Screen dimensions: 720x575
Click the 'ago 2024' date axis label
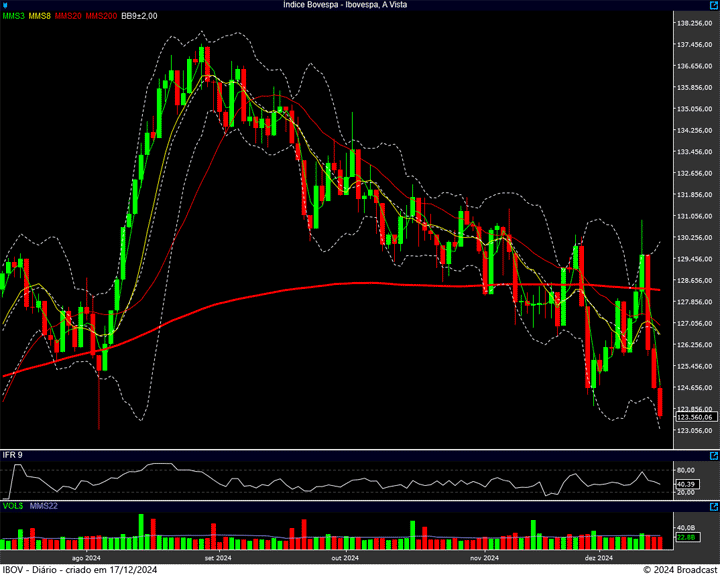click(x=87, y=558)
